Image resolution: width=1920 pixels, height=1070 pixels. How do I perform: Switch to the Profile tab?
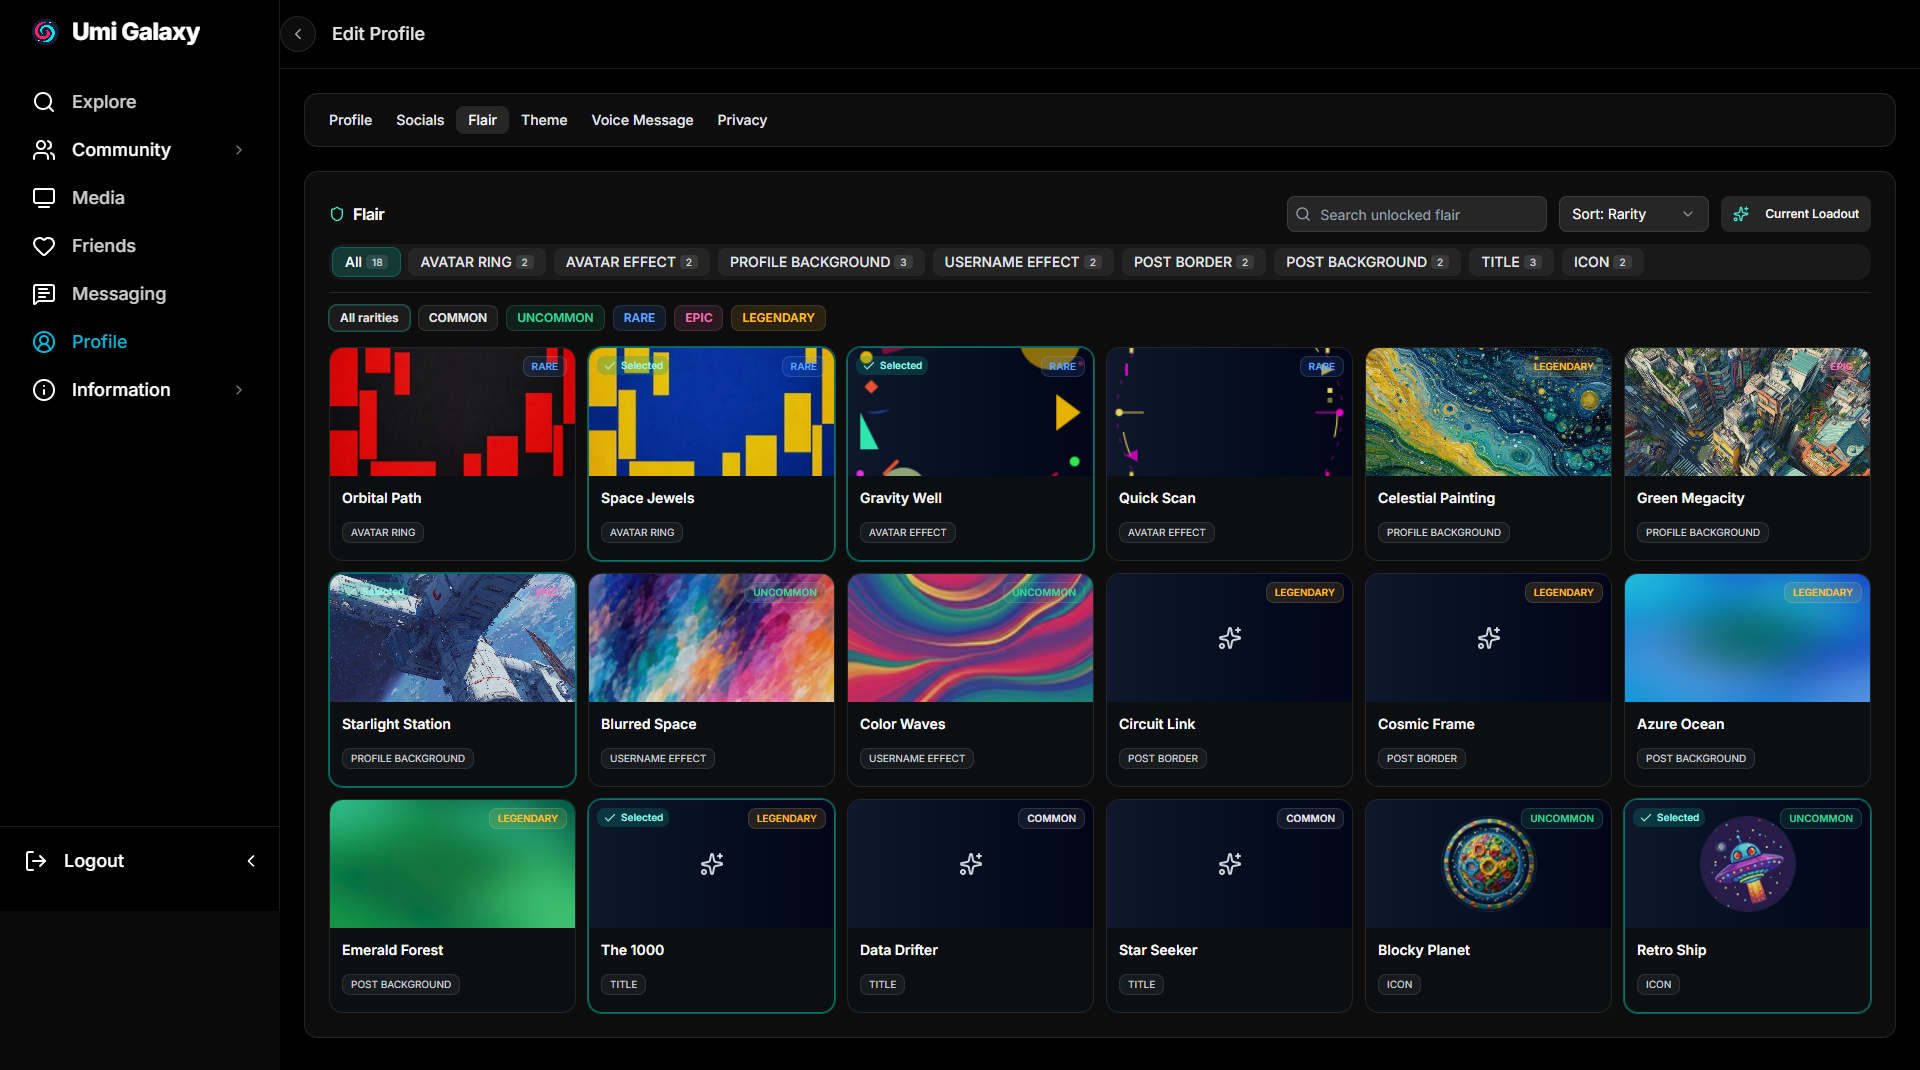point(350,120)
